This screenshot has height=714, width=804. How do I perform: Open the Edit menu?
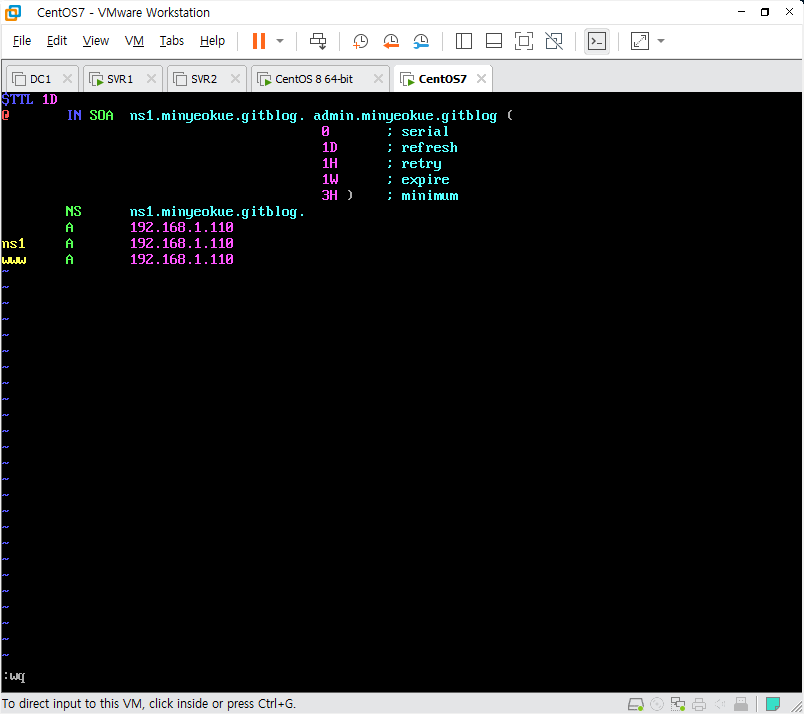point(56,41)
